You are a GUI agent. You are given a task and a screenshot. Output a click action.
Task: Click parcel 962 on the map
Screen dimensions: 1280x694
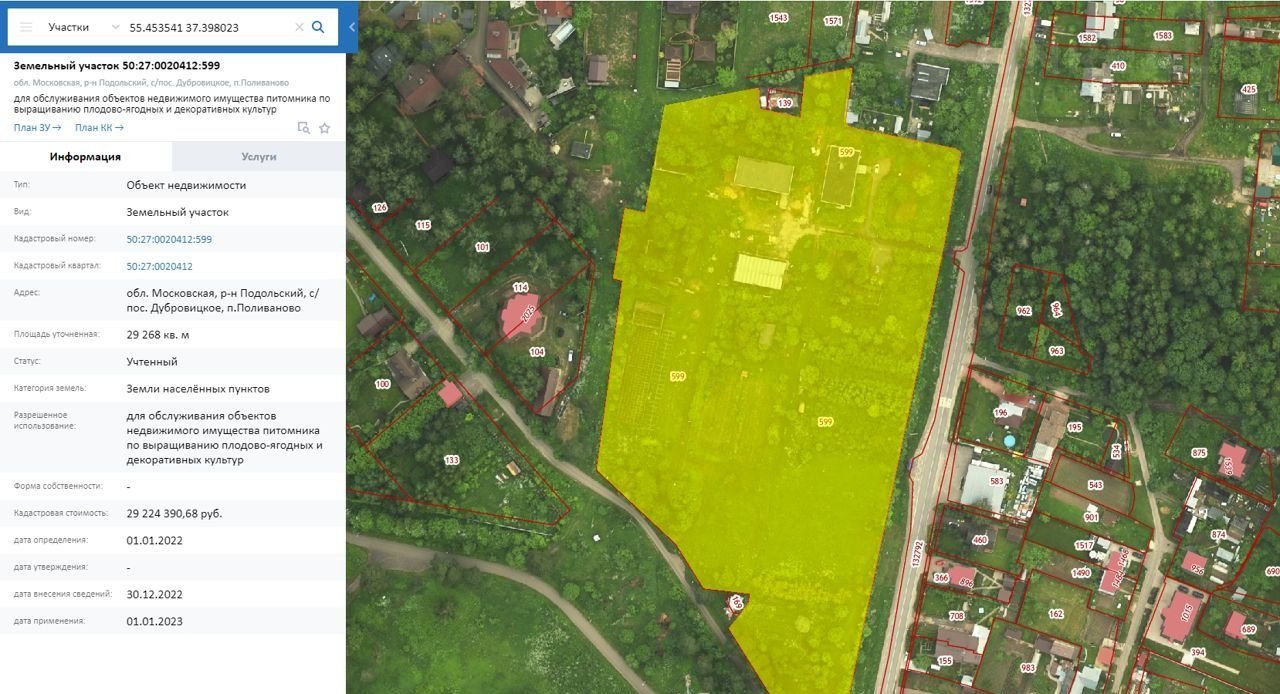1022,312
